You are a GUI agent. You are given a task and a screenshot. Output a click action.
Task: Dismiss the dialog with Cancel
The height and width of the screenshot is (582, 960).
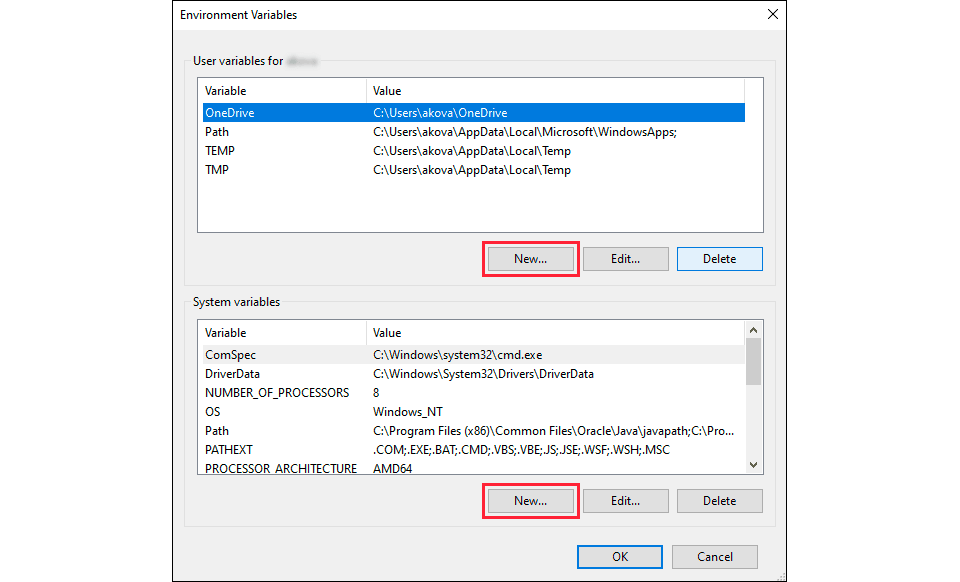[x=714, y=556]
